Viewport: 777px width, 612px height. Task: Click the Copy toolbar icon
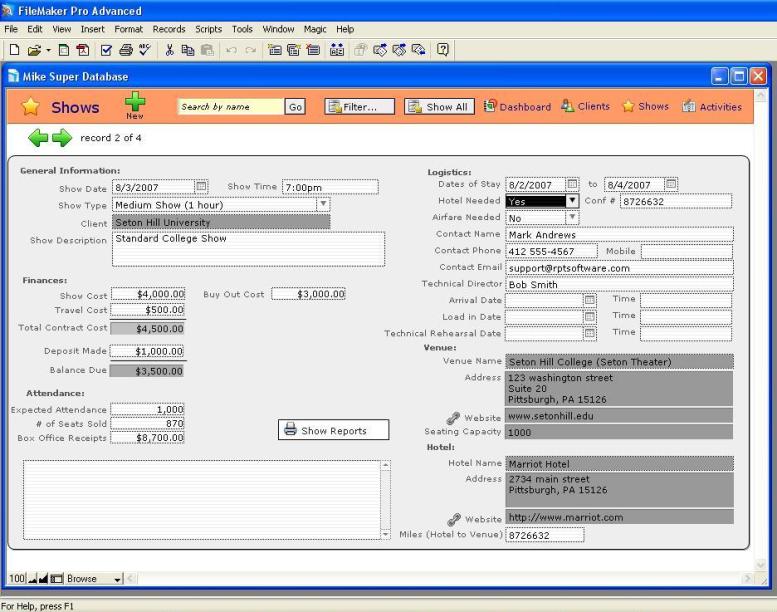click(x=188, y=50)
